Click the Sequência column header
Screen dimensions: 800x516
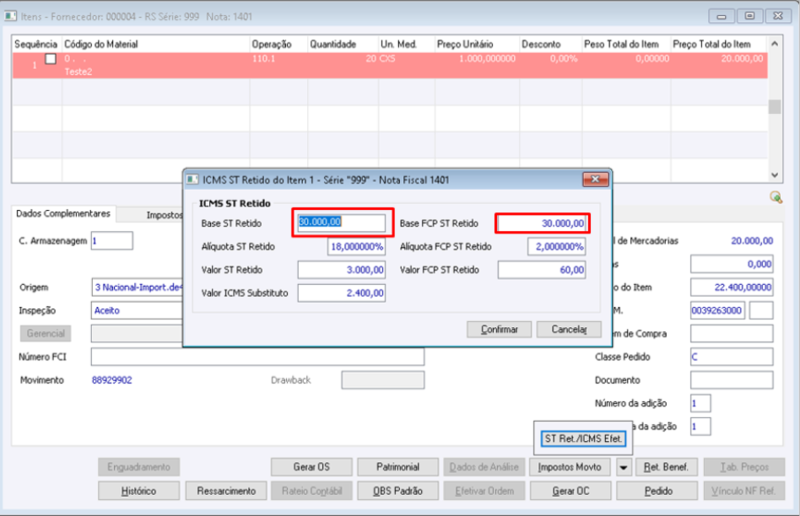(x=36, y=44)
